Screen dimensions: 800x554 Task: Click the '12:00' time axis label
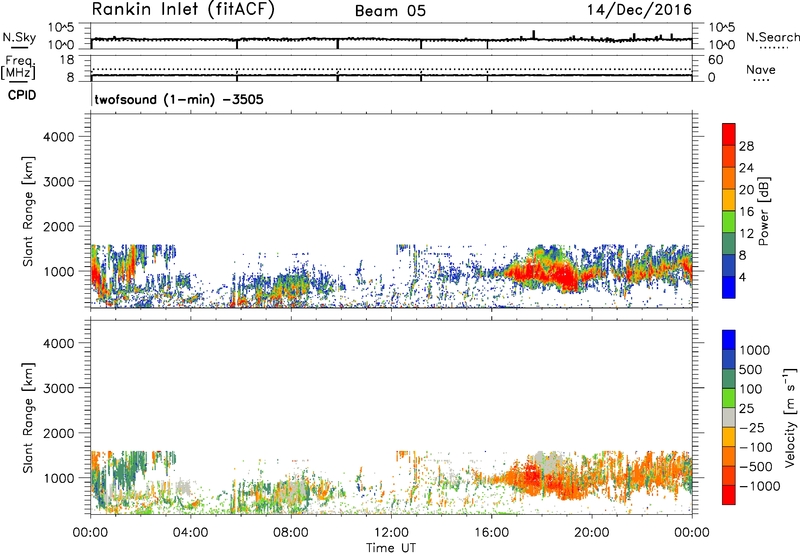click(391, 533)
